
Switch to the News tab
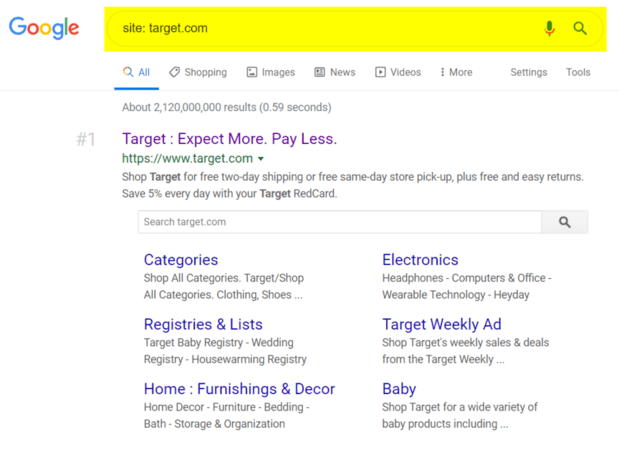tap(335, 72)
